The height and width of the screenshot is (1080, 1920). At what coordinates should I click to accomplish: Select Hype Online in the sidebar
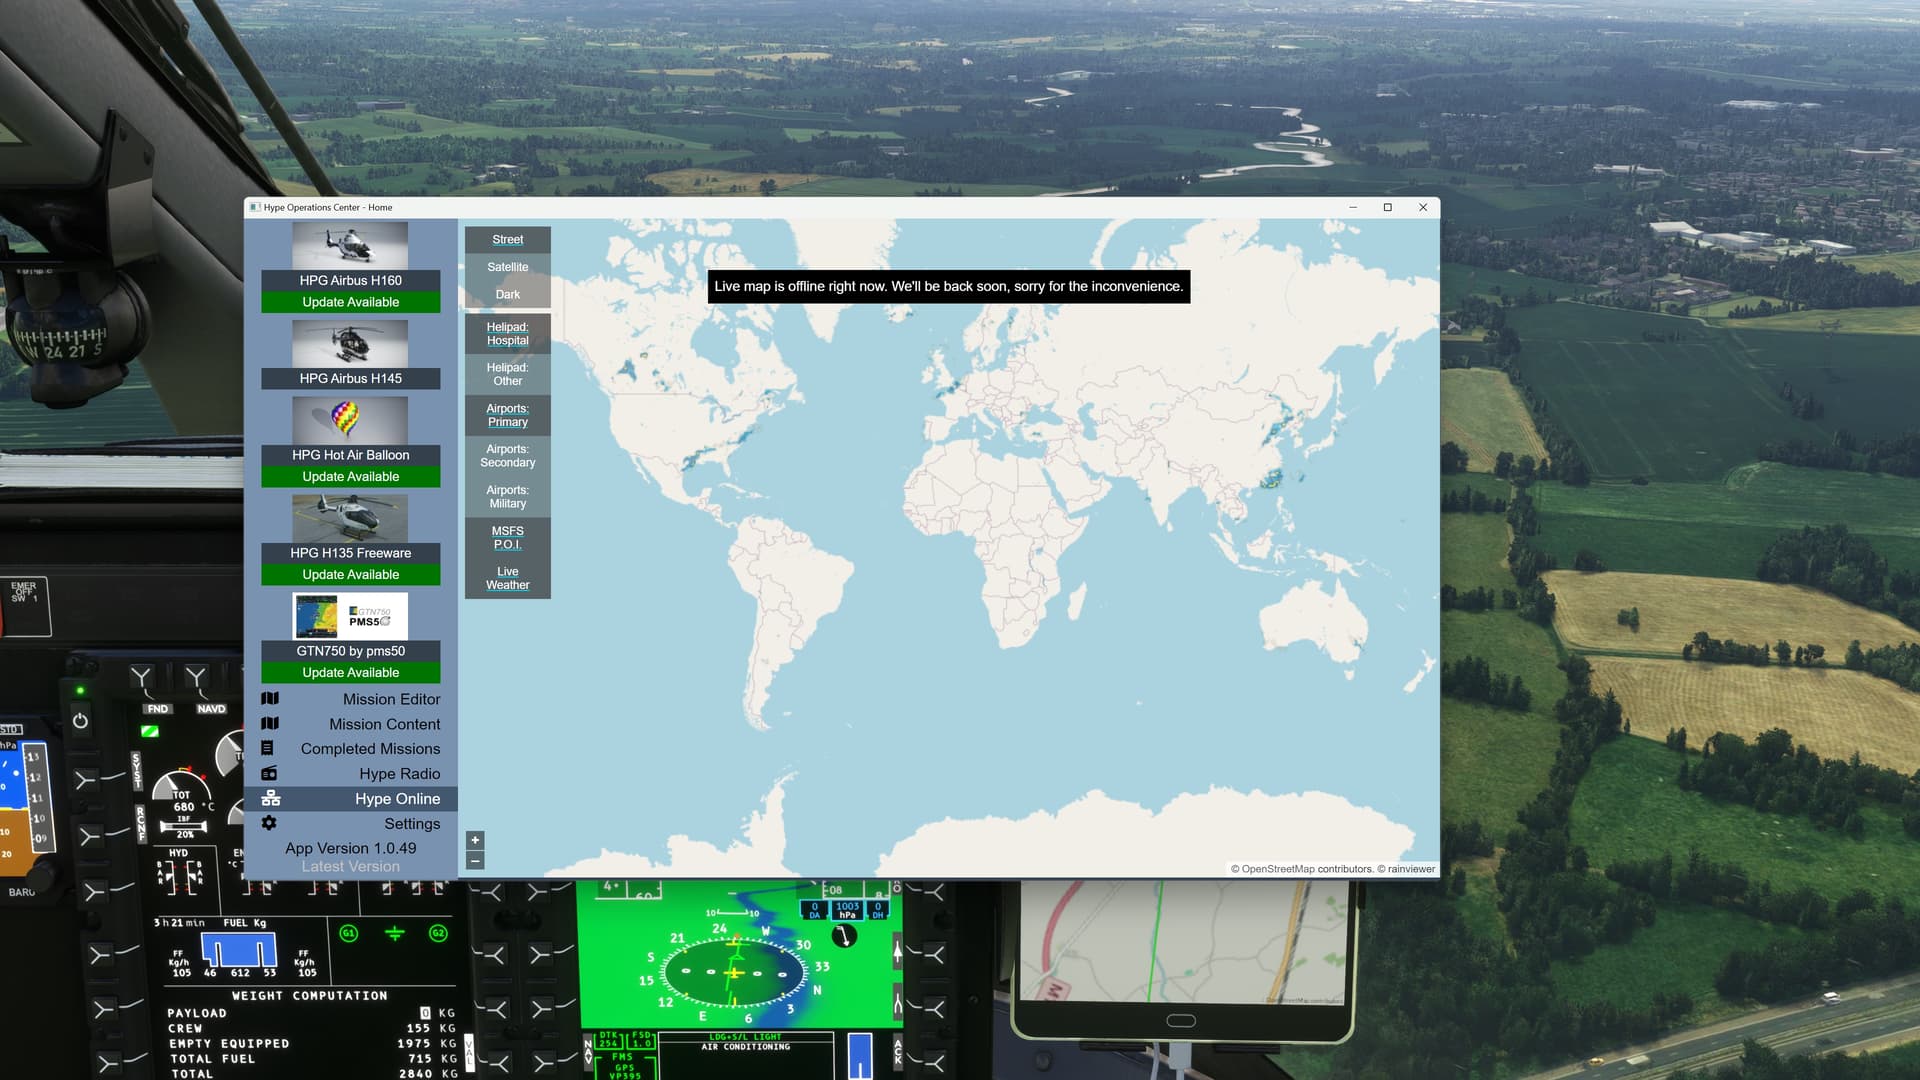(x=397, y=798)
